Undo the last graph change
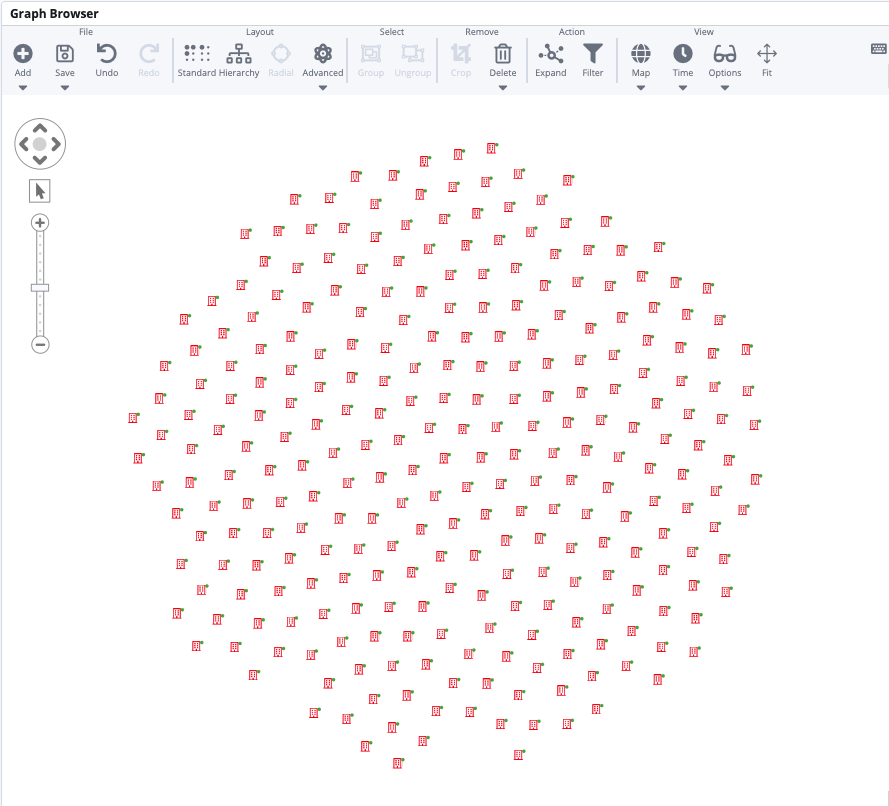The height and width of the screenshot is (806, 889). pos(106,54)
